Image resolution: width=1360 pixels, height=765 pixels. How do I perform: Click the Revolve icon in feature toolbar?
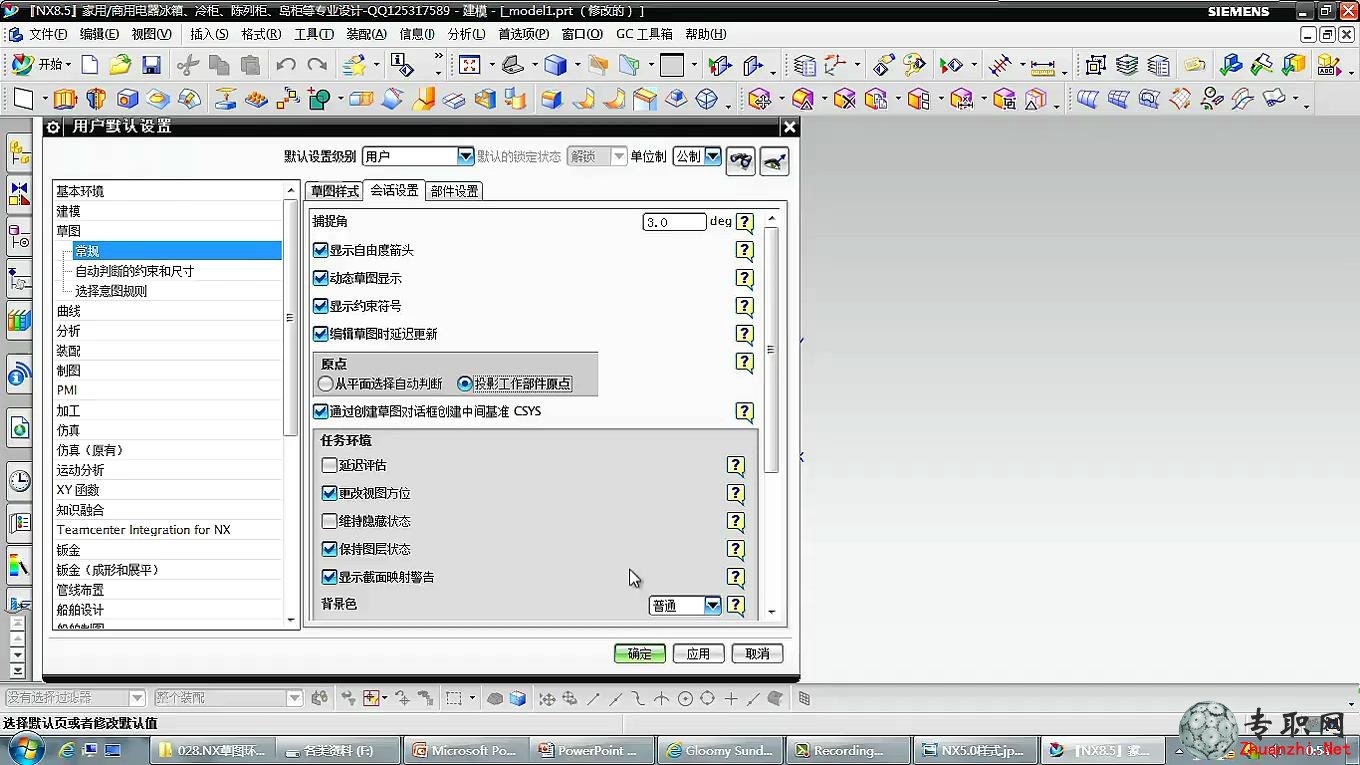pos(96,99)
